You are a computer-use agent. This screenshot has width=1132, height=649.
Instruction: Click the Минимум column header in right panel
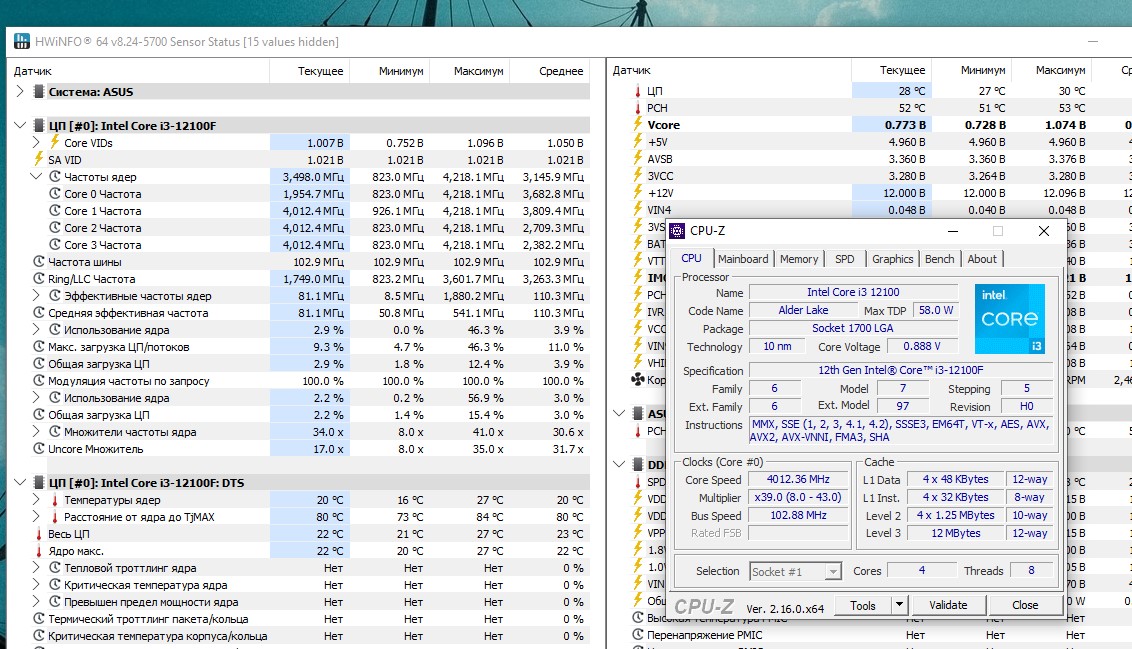click(971, 70)
